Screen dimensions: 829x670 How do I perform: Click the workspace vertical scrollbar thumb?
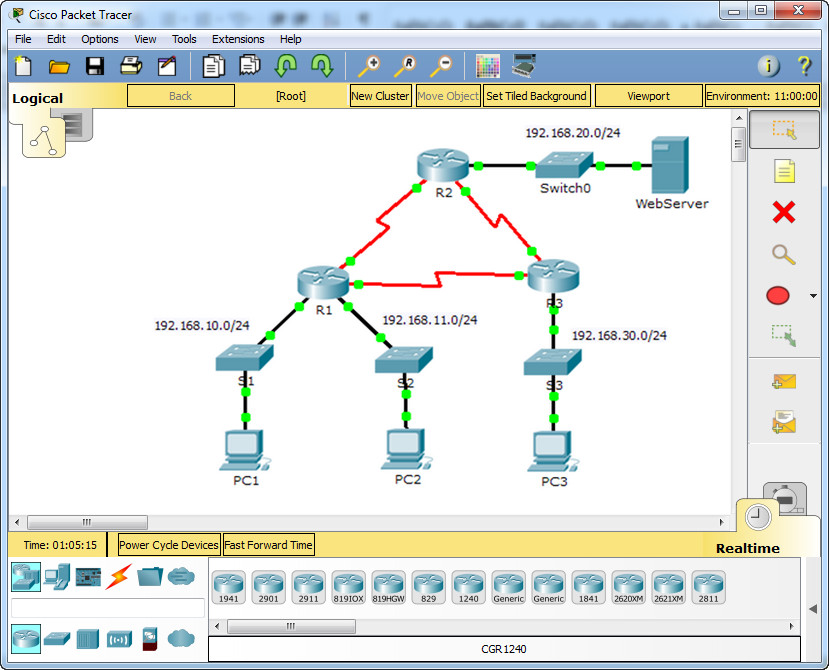(x=739, y=144)
